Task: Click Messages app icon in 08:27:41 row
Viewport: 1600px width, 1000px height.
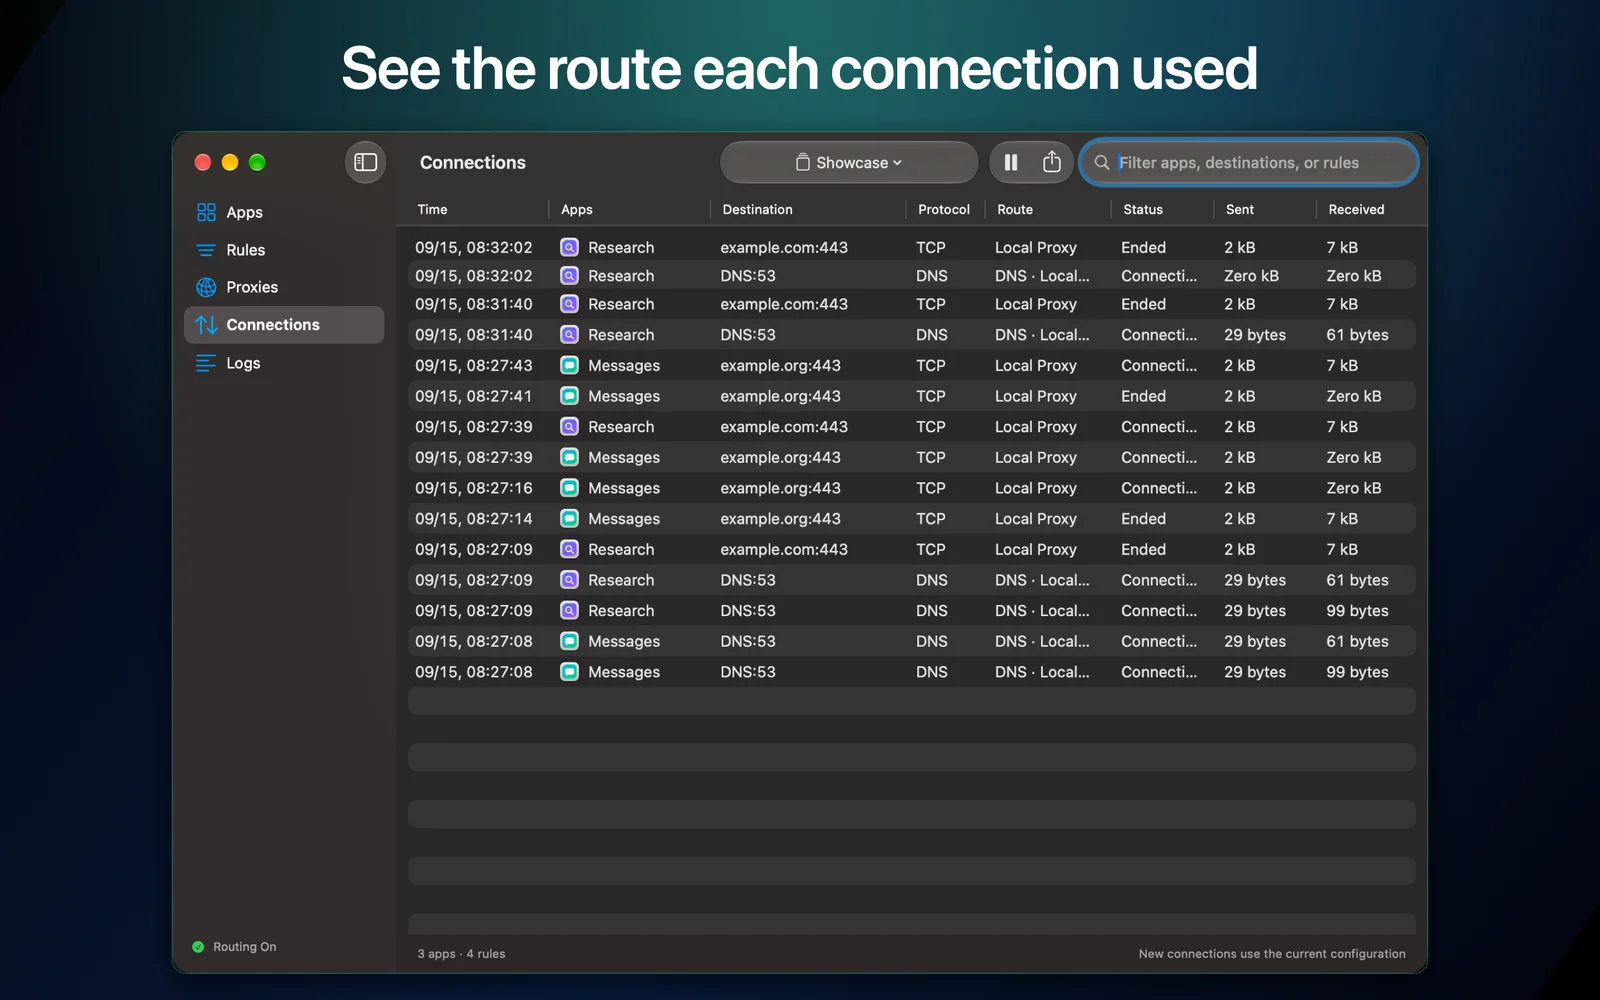Action: click(569, 396)
